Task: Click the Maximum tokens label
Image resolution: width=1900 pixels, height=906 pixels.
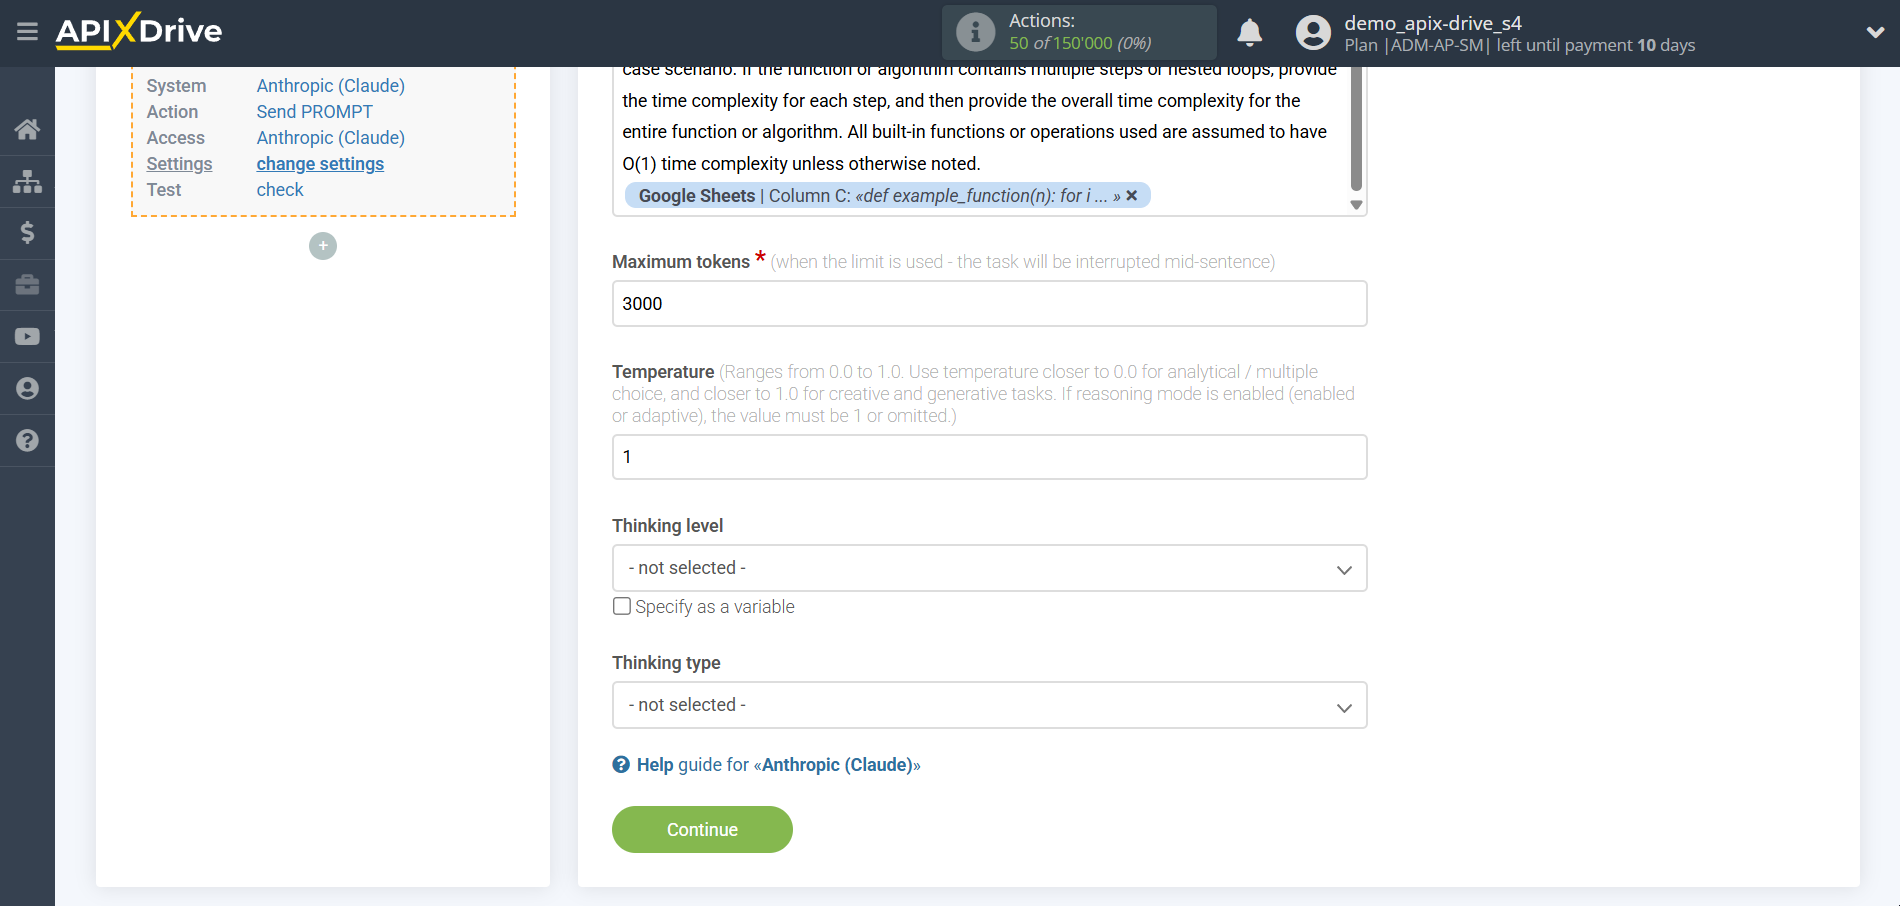Action: click(681, 262)
